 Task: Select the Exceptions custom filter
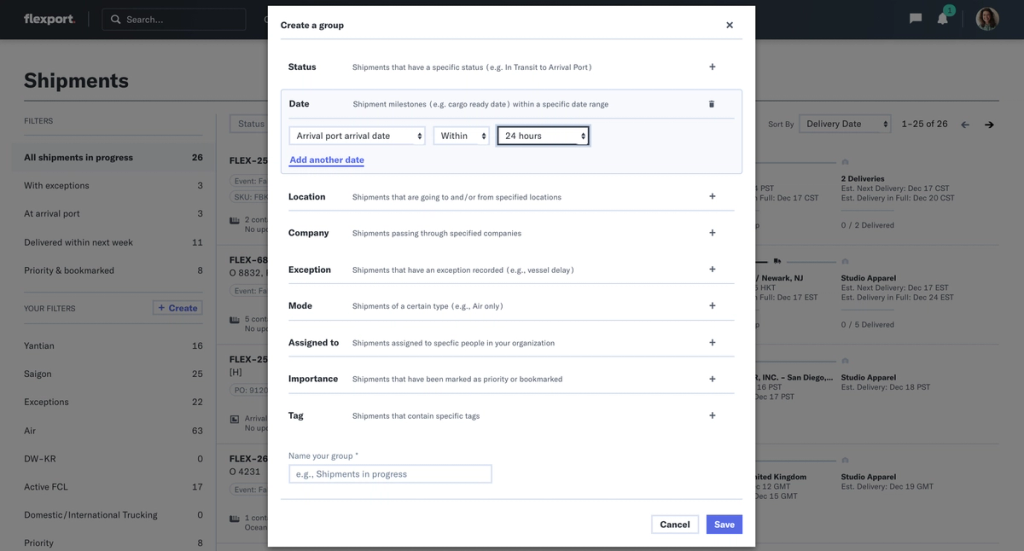coord(113,402)
